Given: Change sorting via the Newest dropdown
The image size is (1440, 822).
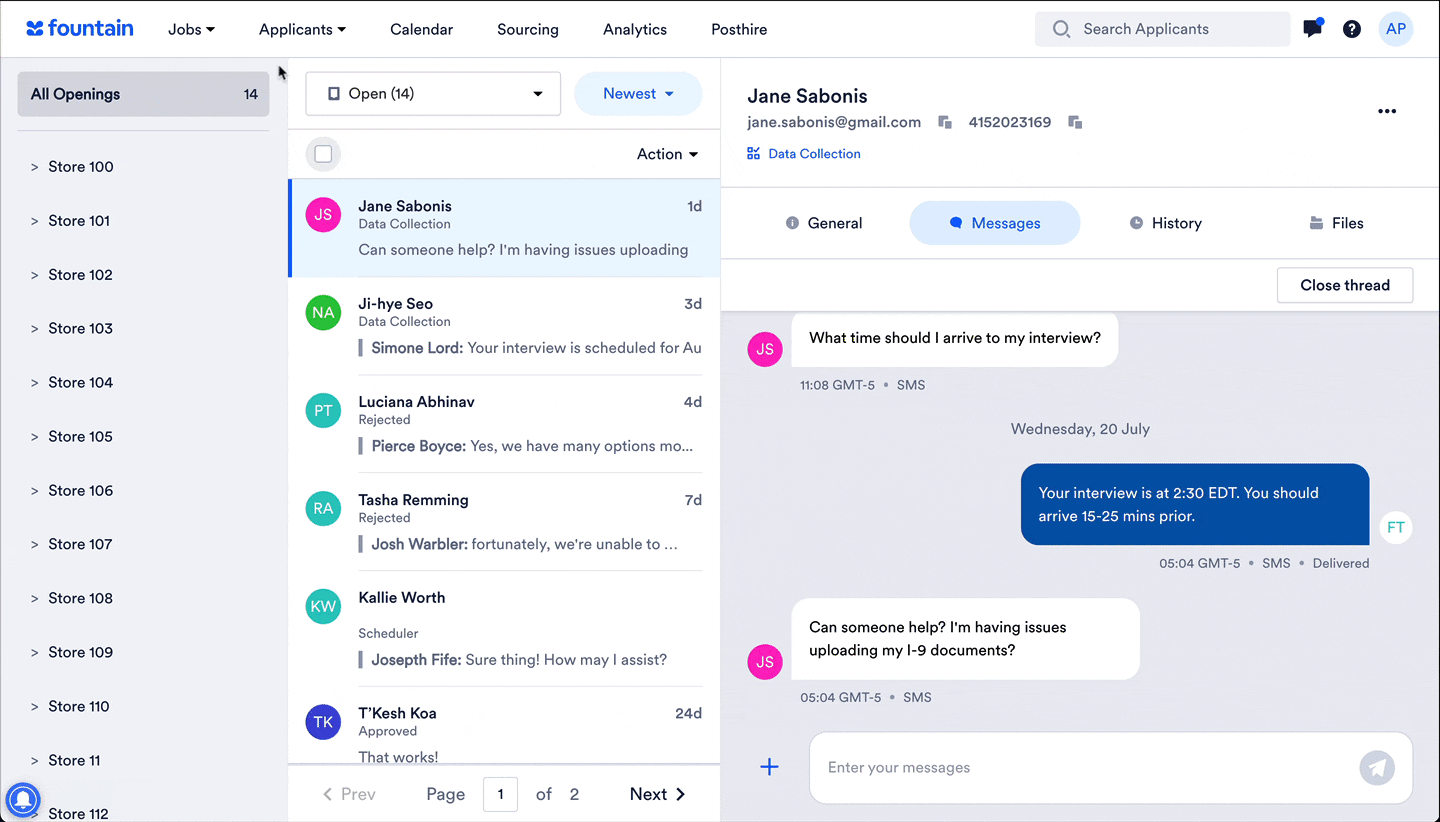Looking at the screenshot, I should coord(638,93).
